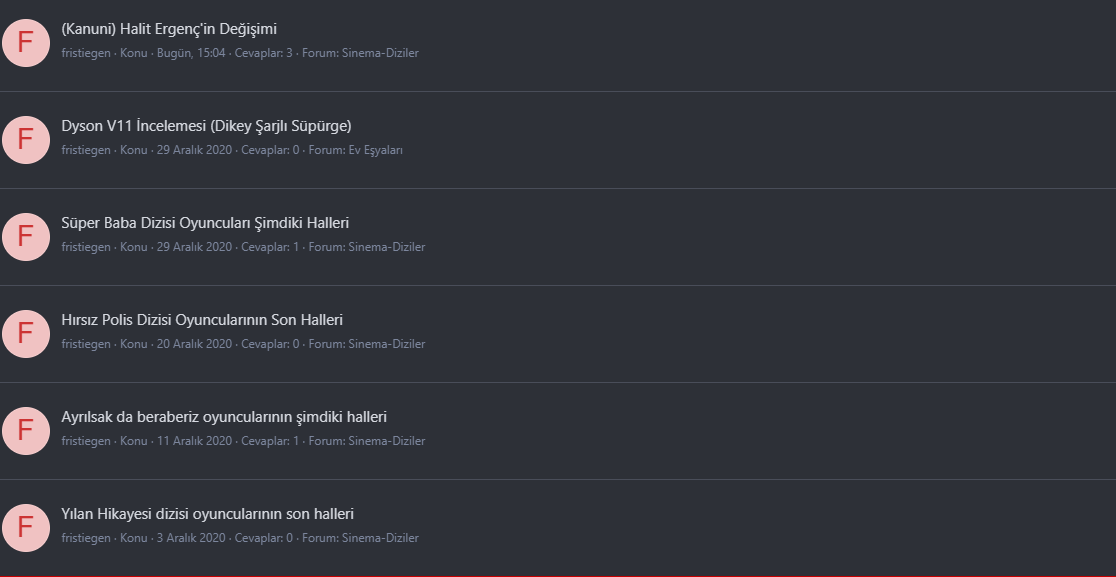Go to Ev Eşyaları forum link
Viewport: 1116px width, 577px height.
pos(375,150)
